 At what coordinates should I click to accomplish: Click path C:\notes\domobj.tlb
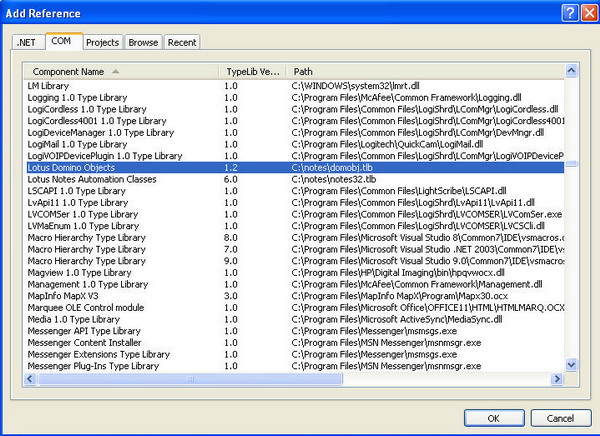[332, 168]
